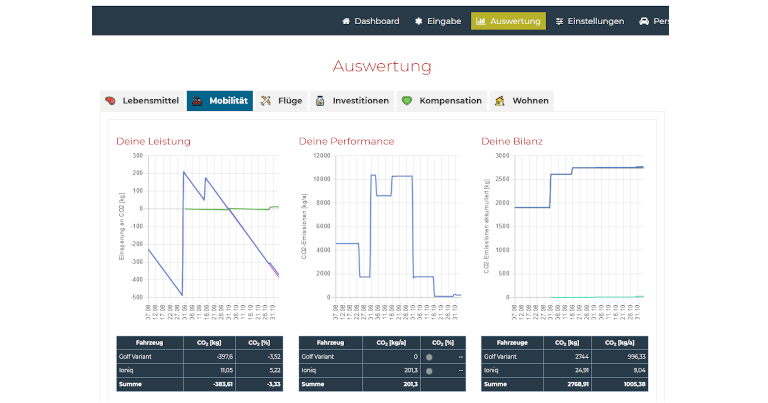The width and height of the screenshot is (768, 403).
Task: Click the car icon at navbar's right edge
Action: (644, 21)
